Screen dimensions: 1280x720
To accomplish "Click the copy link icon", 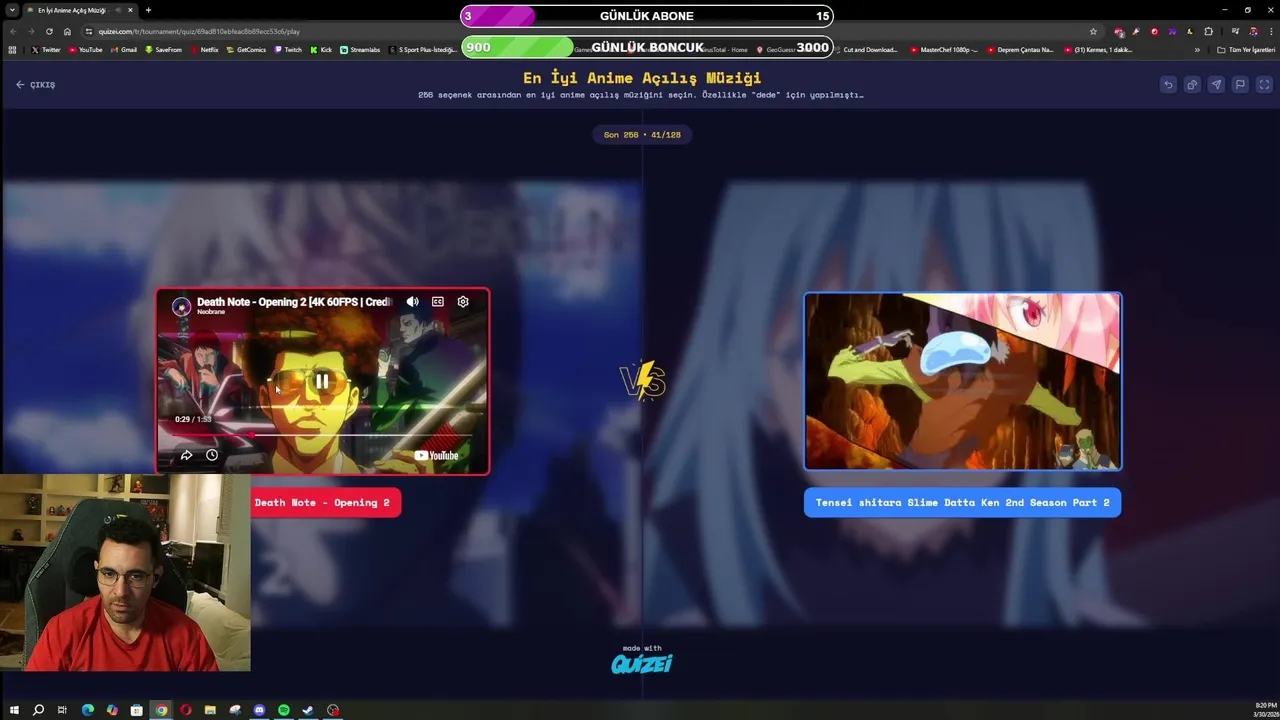I will tap(1192, 85).
